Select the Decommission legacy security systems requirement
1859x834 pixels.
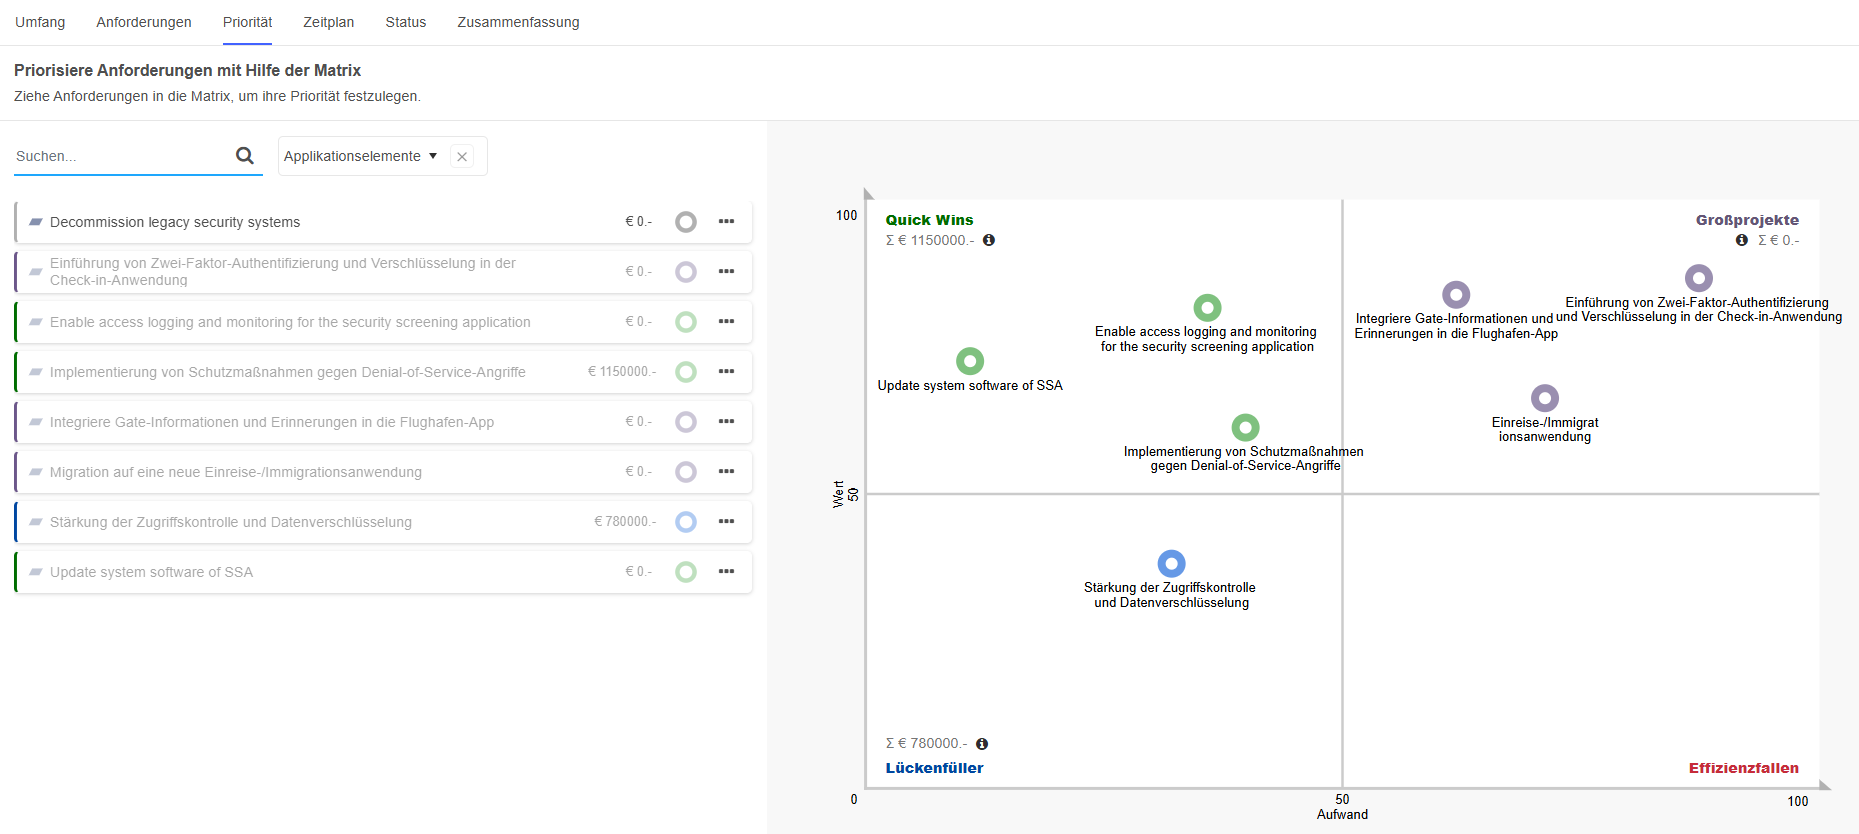pyautogui.click(x=175, y=222)
